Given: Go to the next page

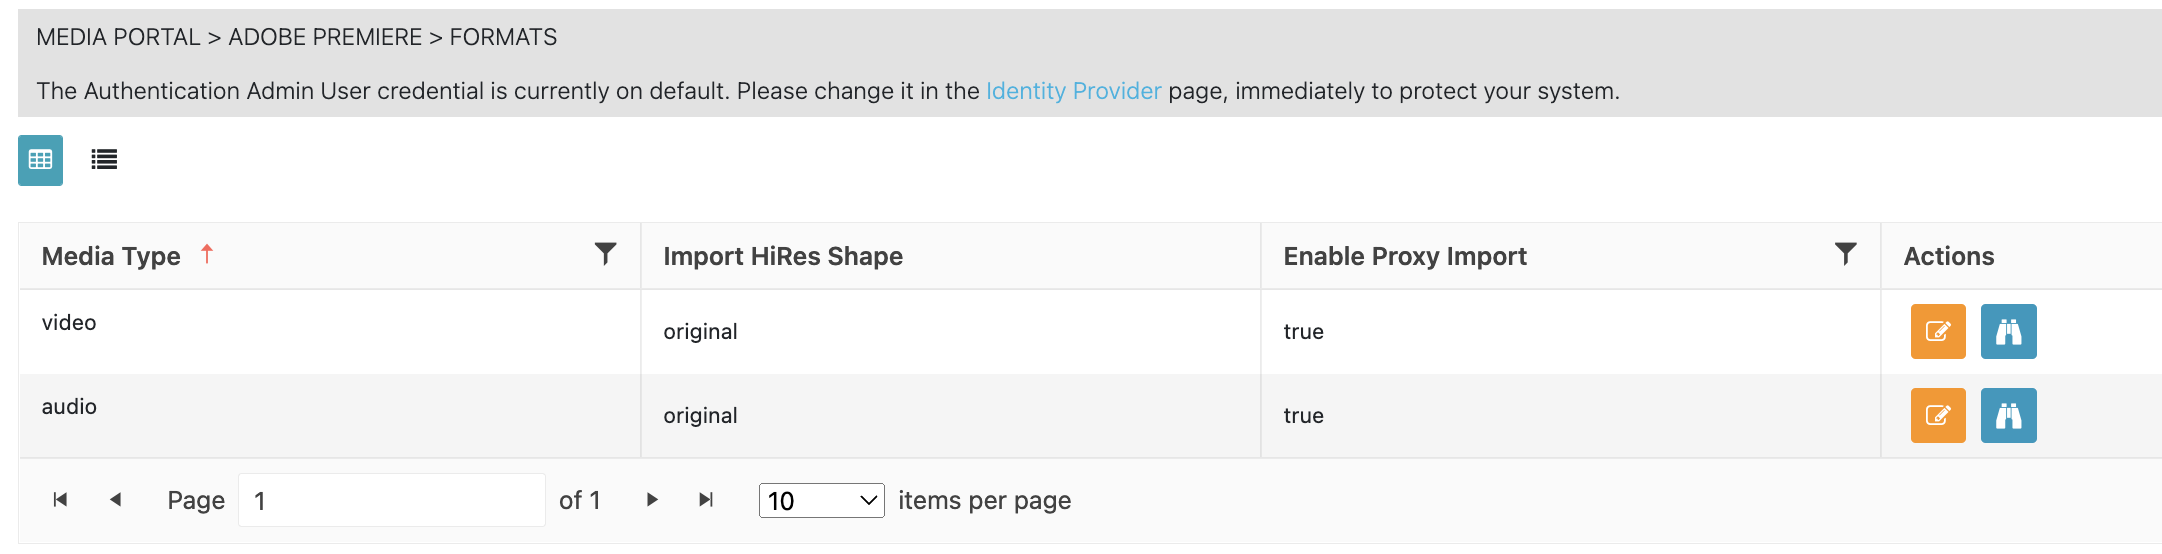Looking at the screenshot, I should (x=652, y=500).
